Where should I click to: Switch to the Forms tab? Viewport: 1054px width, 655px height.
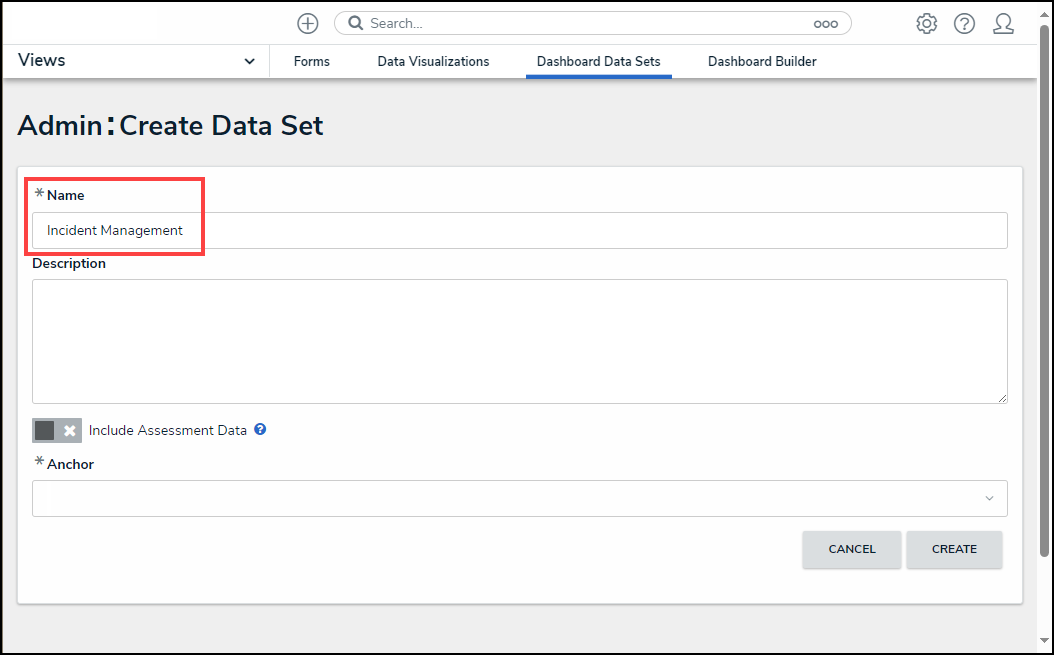point(312,62)
